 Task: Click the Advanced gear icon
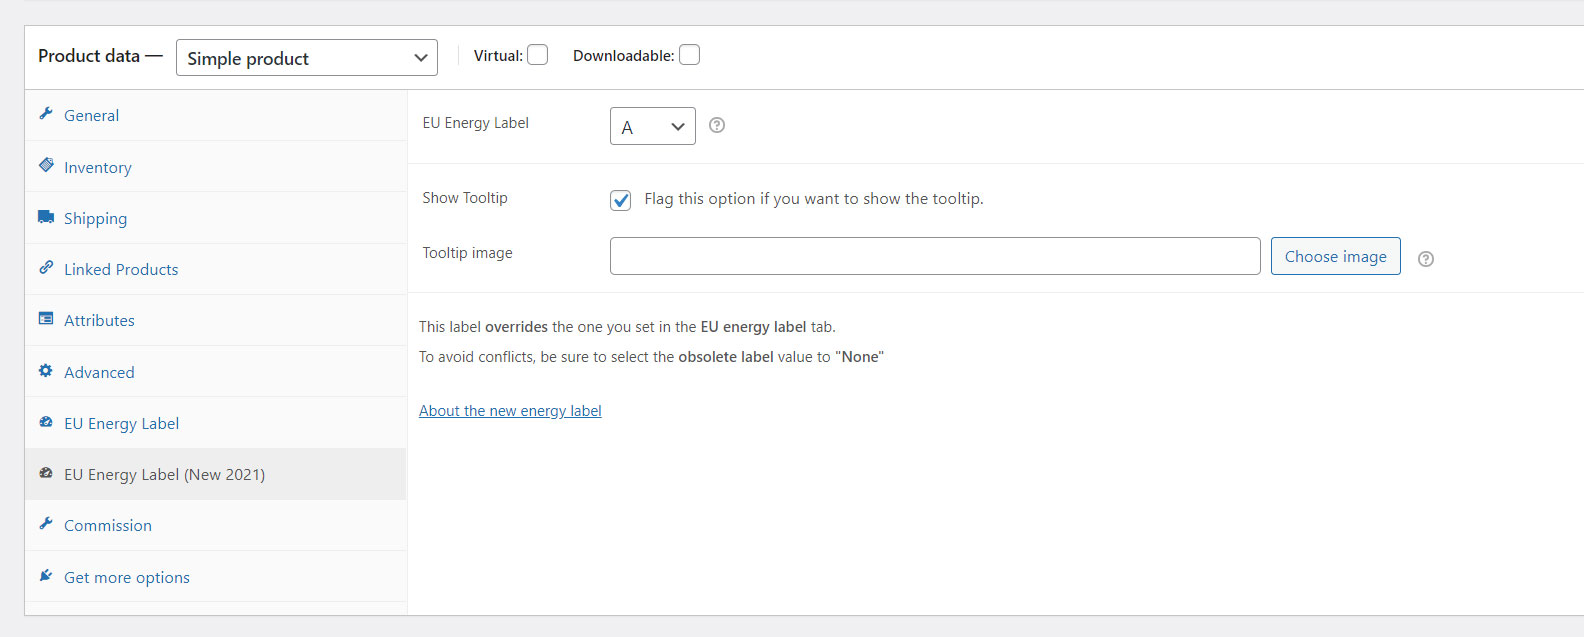(x=46, y=371)
